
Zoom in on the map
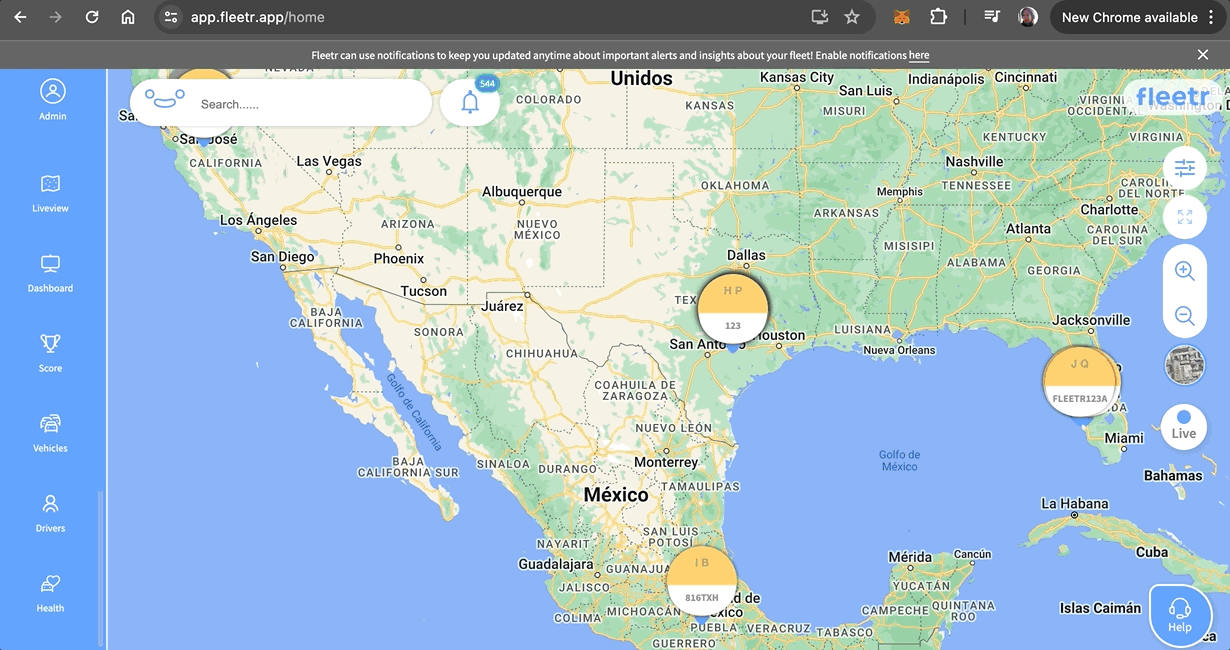click(1185, 271)
